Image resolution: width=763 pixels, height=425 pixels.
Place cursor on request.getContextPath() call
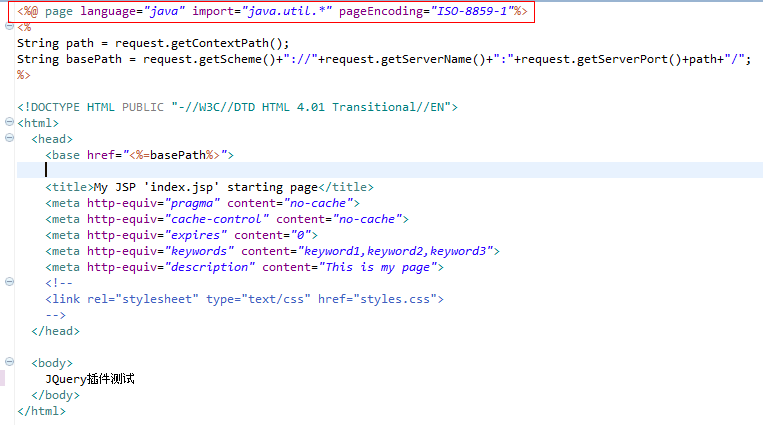pyautogui.click(x=198, y=43)
